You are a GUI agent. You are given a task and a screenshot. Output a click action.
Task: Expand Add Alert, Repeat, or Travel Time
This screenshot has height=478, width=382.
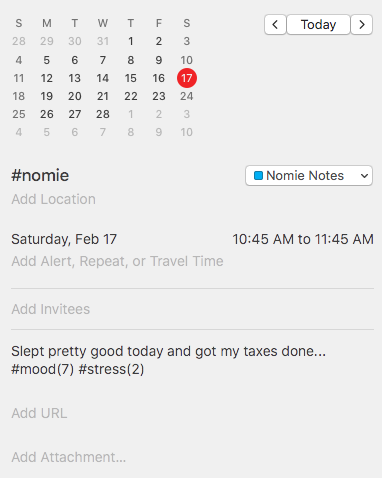point(117,261)
